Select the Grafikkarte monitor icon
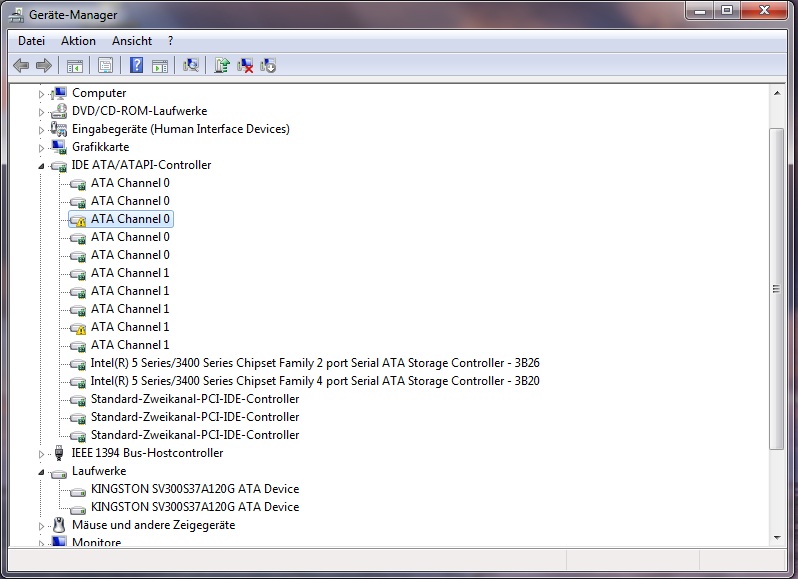This screenshot has height=579, width=798. (x=59, y=147)
